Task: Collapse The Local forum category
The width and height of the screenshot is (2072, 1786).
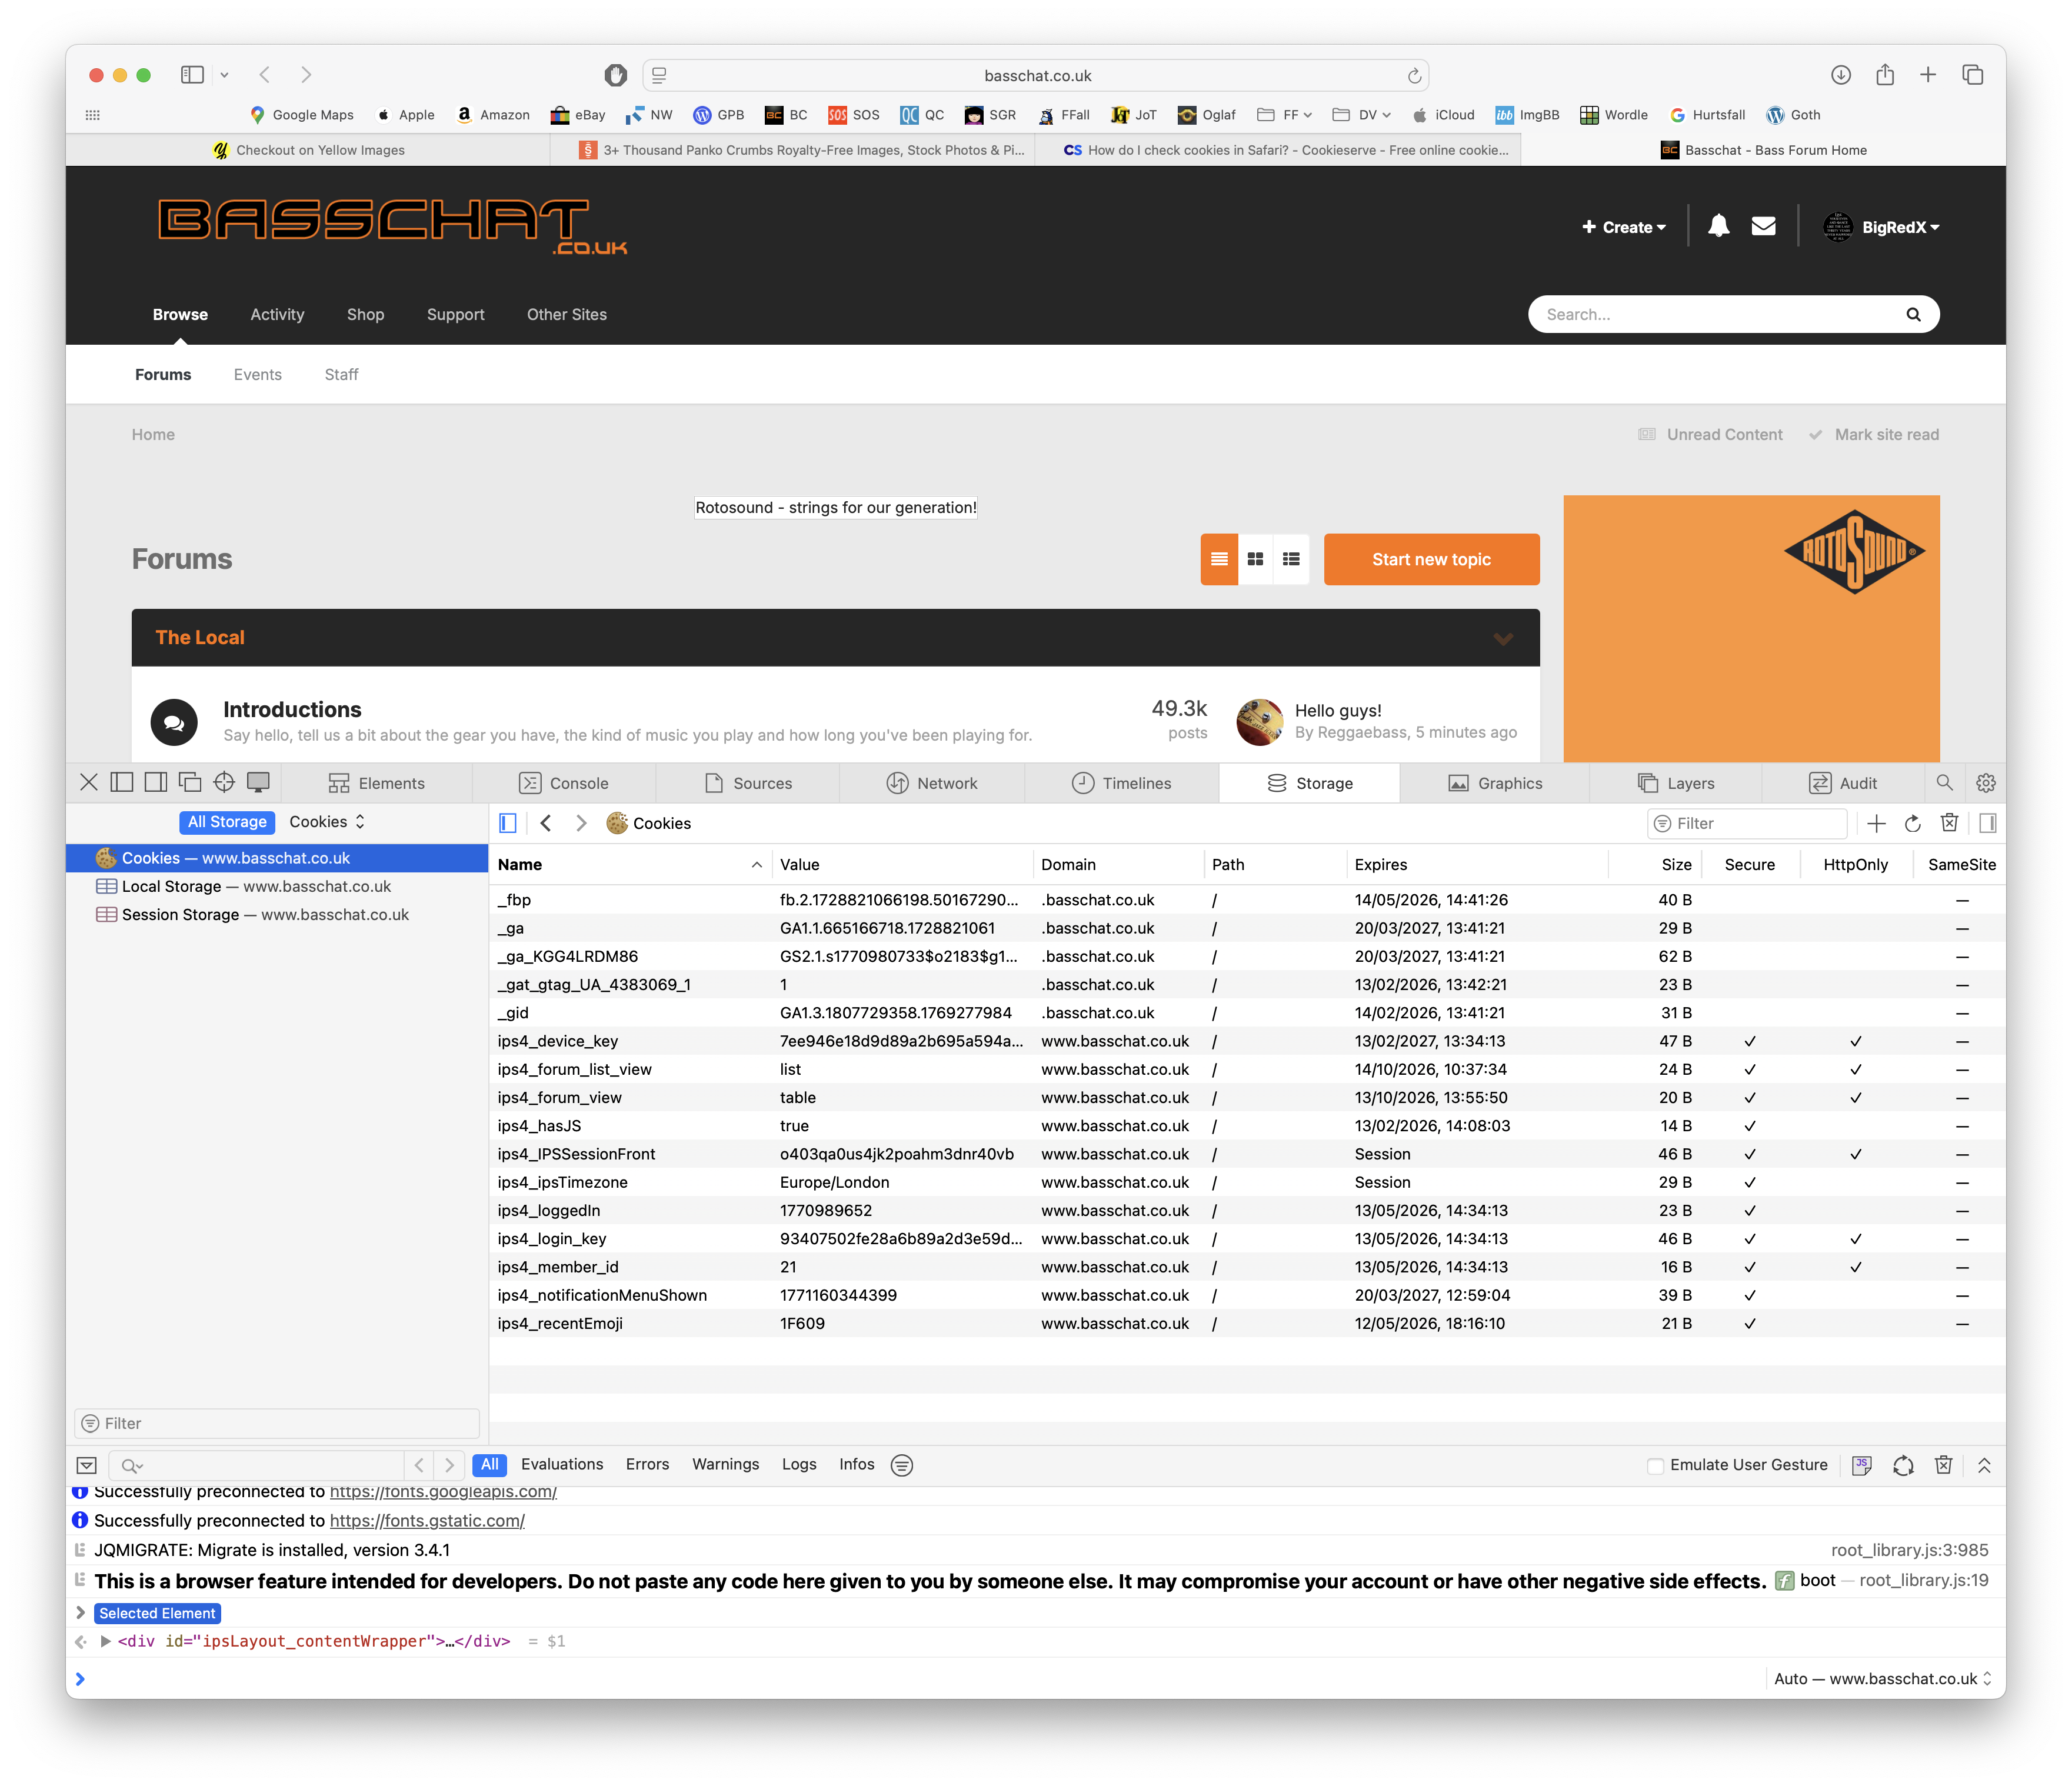Action: click(x=1502, y=638)
